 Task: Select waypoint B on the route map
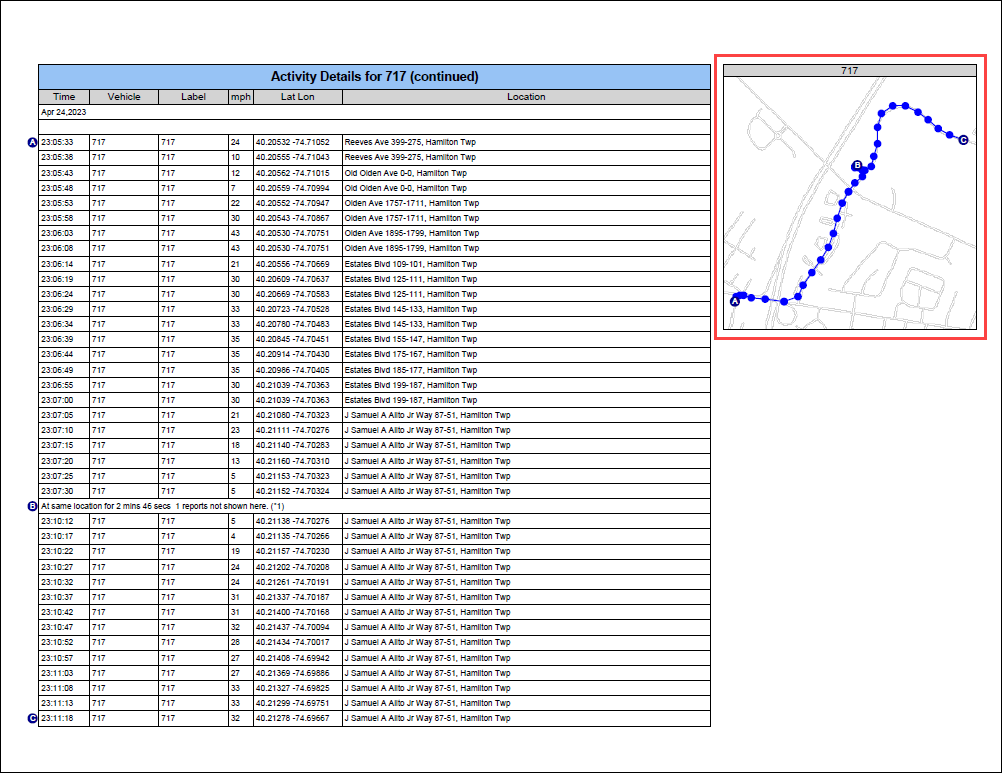(858, 165)
